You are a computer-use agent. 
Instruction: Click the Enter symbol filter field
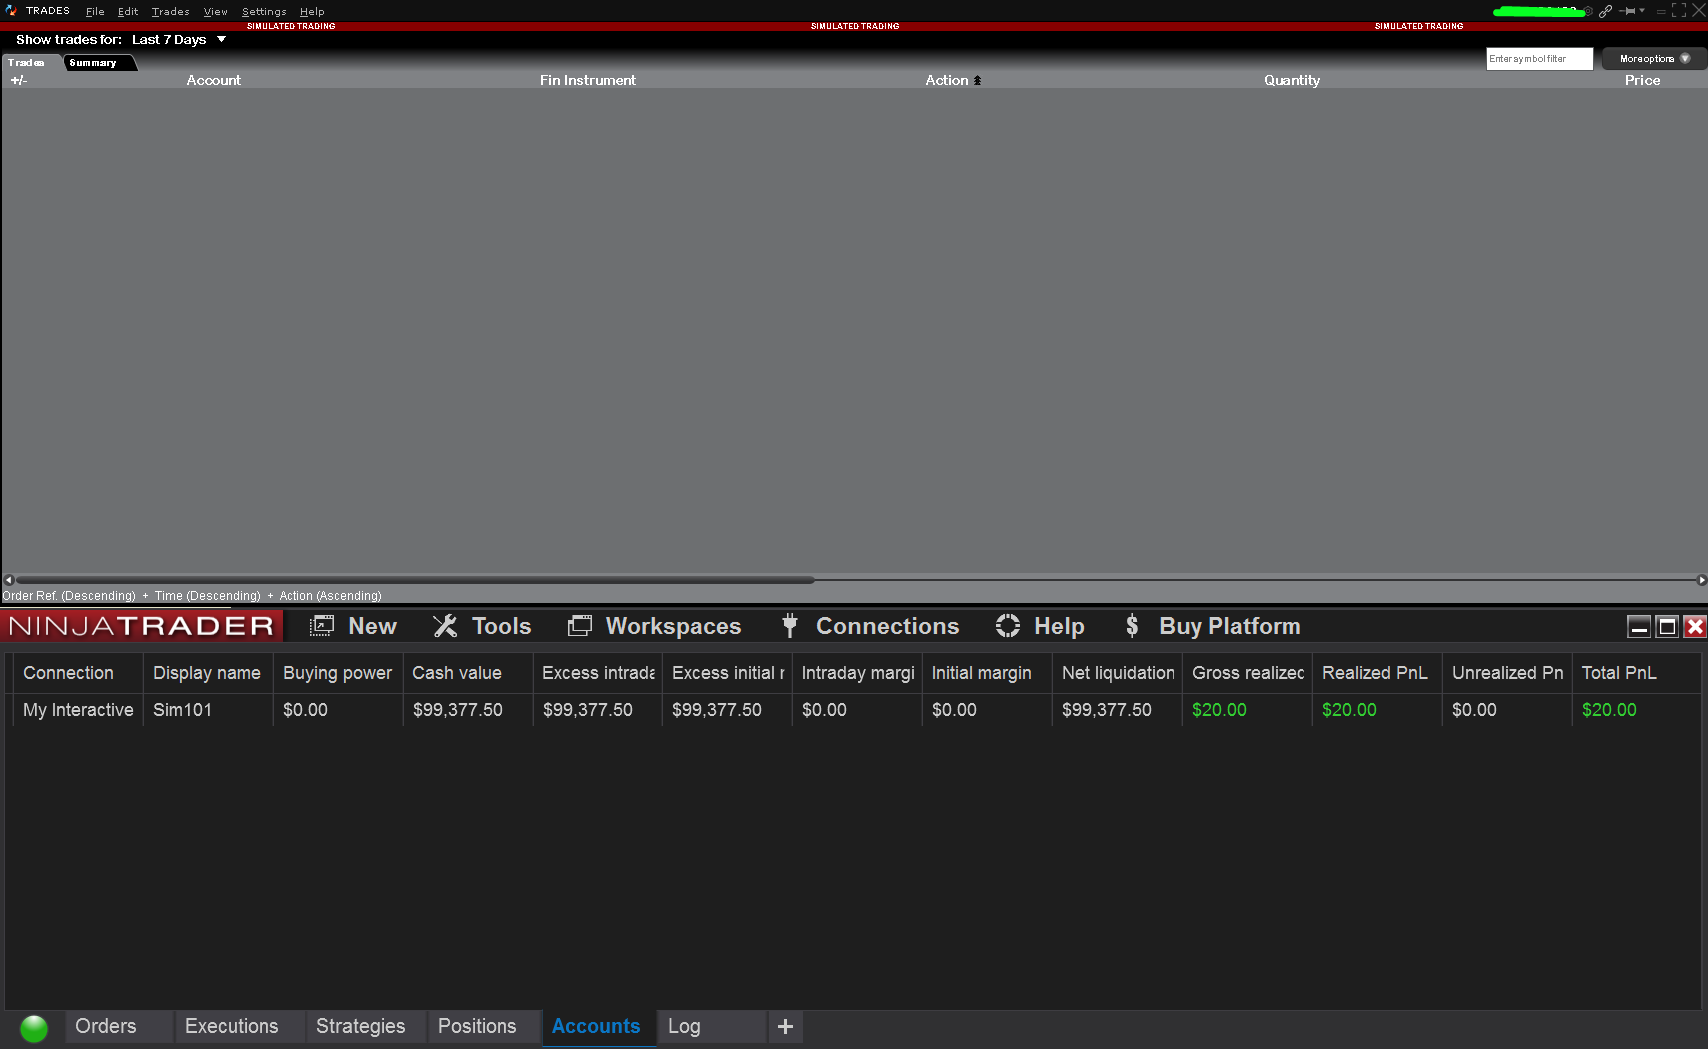coord(1538,58)
